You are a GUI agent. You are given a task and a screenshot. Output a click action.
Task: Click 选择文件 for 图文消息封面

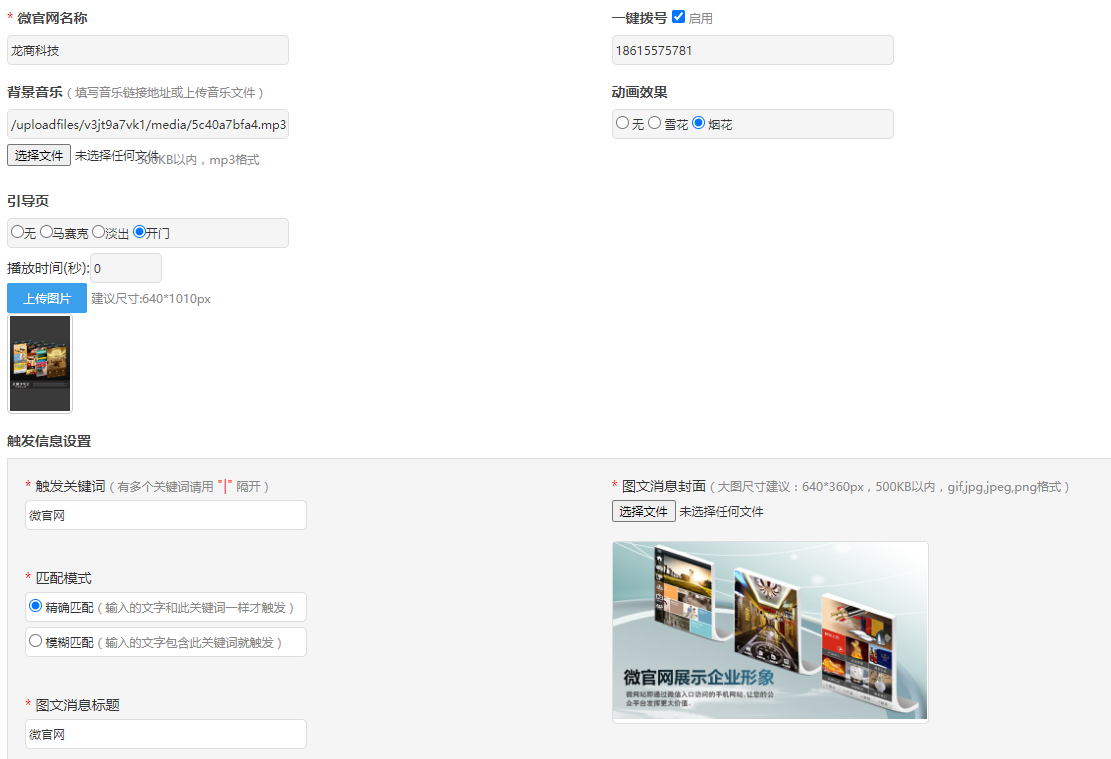[643, 511]
